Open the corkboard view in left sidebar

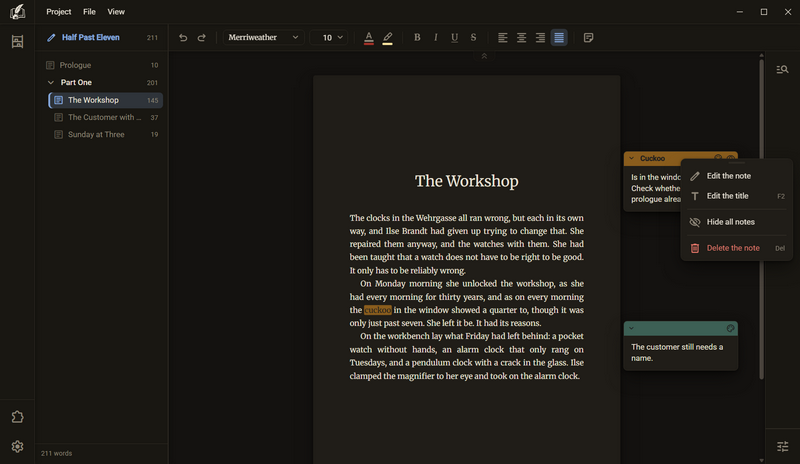click(17, 41)
